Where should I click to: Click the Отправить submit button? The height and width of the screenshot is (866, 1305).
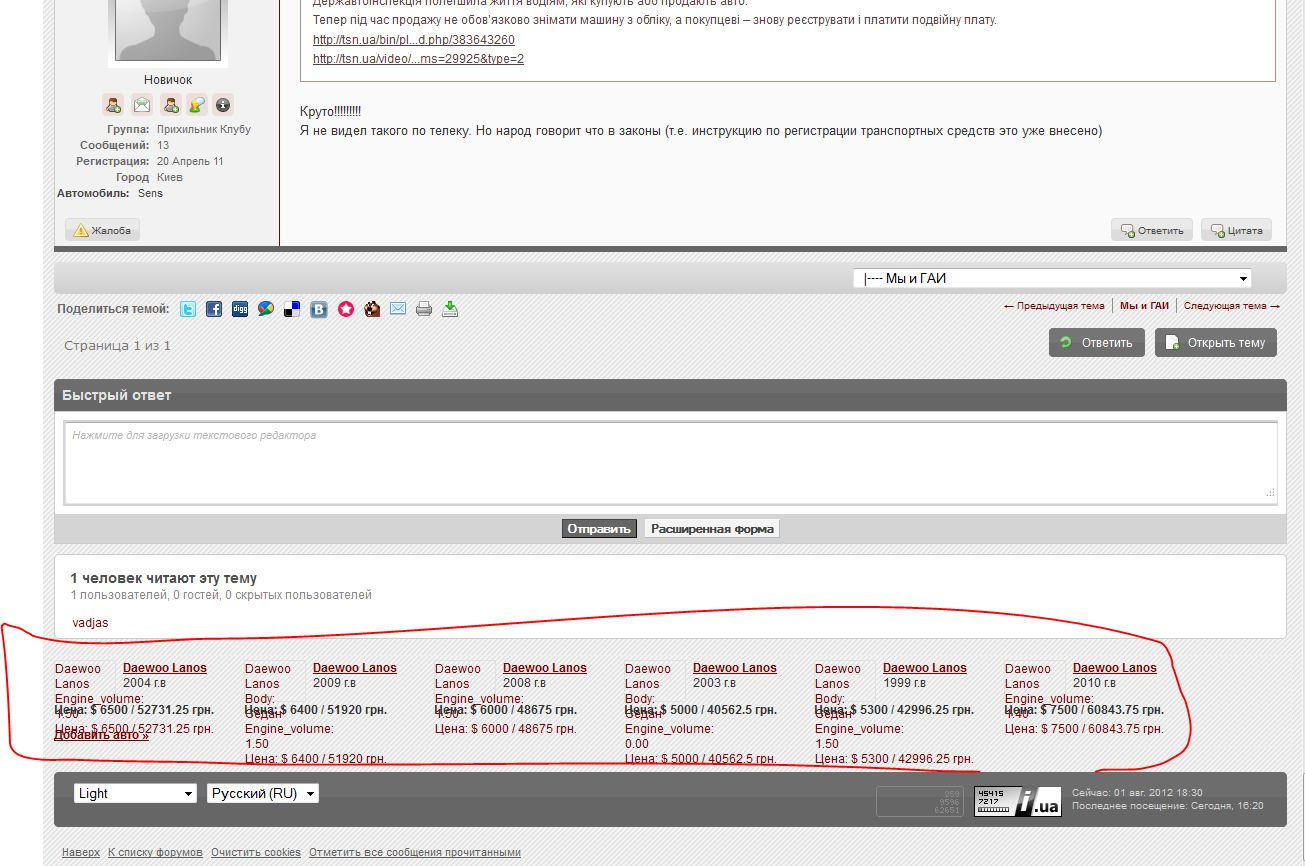598,529
